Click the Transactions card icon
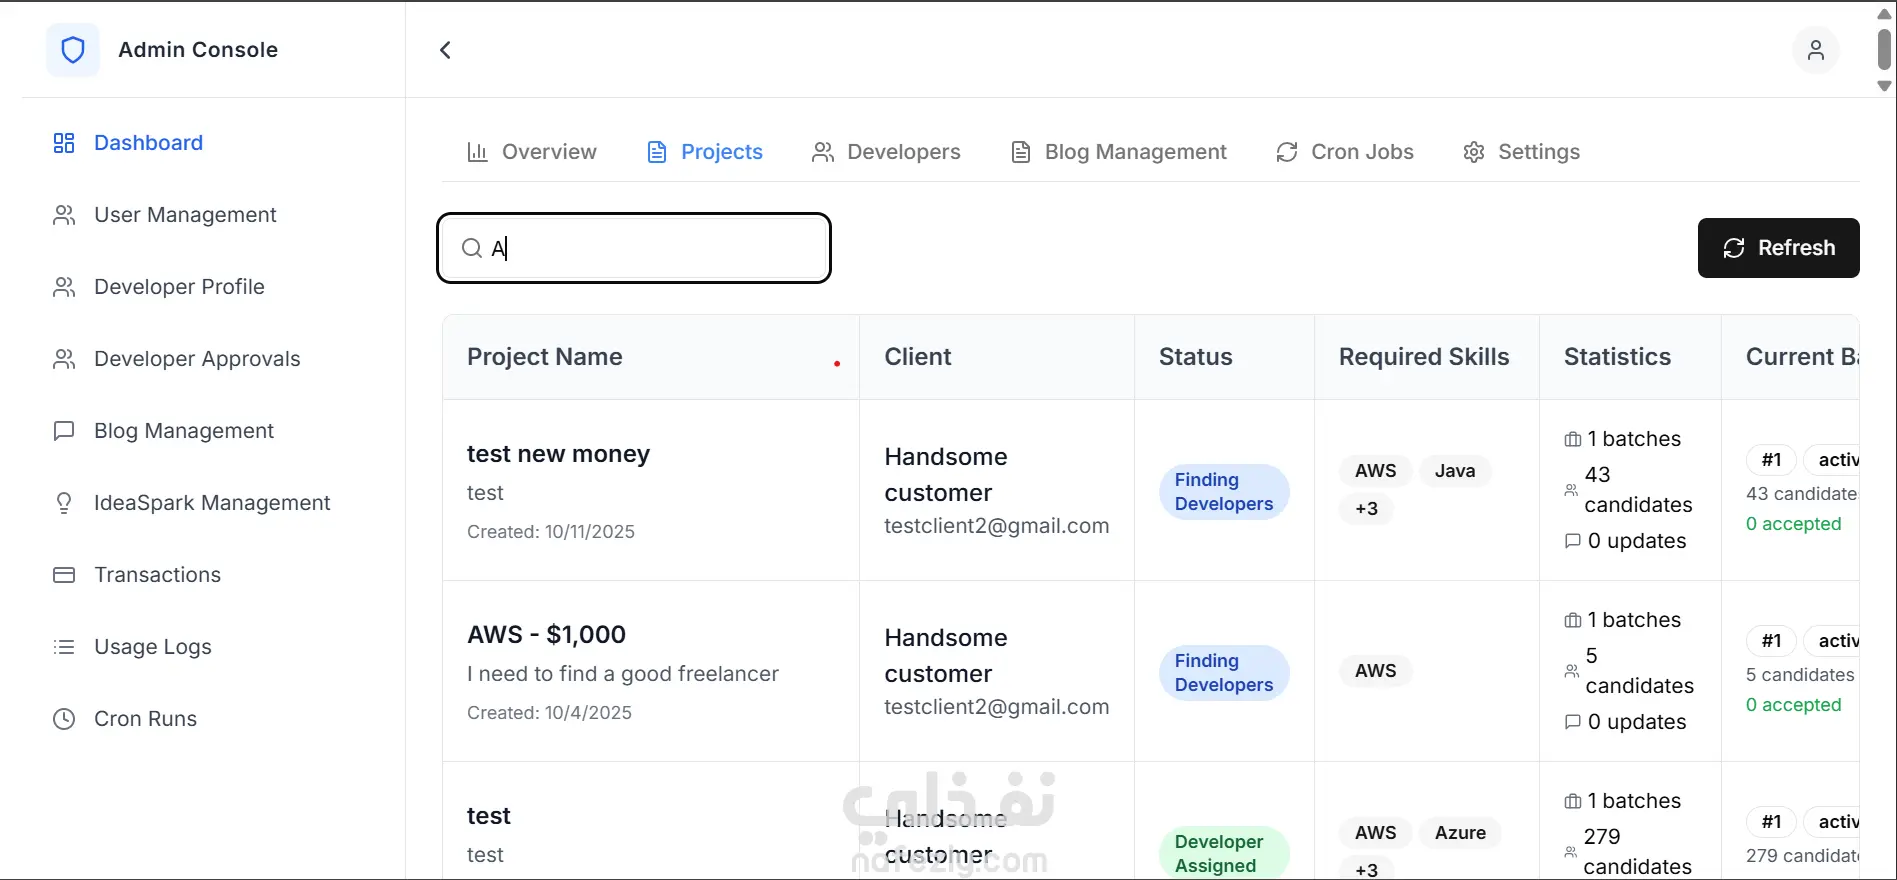1897x880 pixels. click(64, 575)
